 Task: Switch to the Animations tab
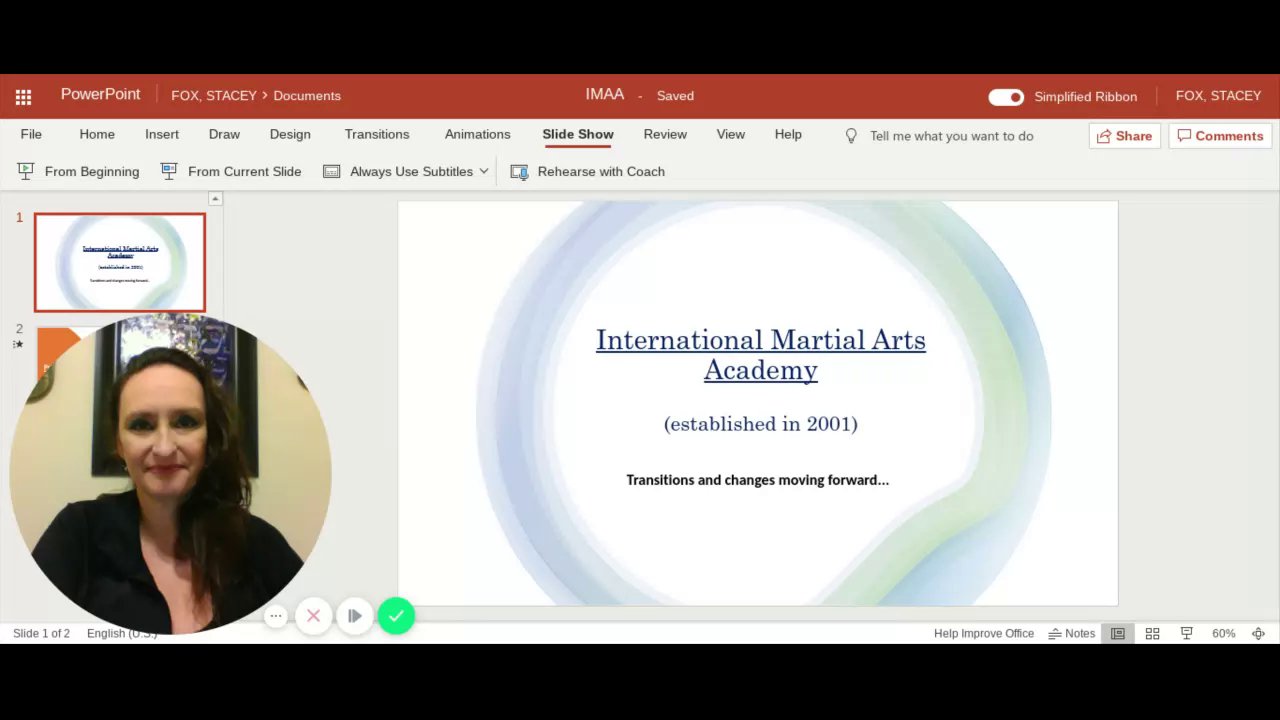(477, 134)
